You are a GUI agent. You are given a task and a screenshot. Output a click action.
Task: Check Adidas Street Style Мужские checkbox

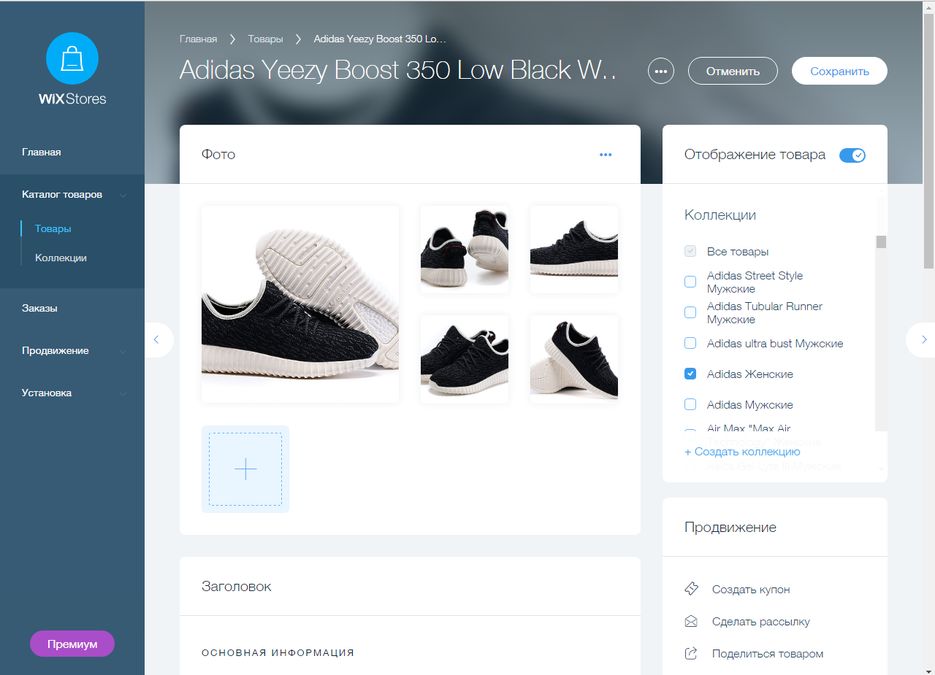690,281
